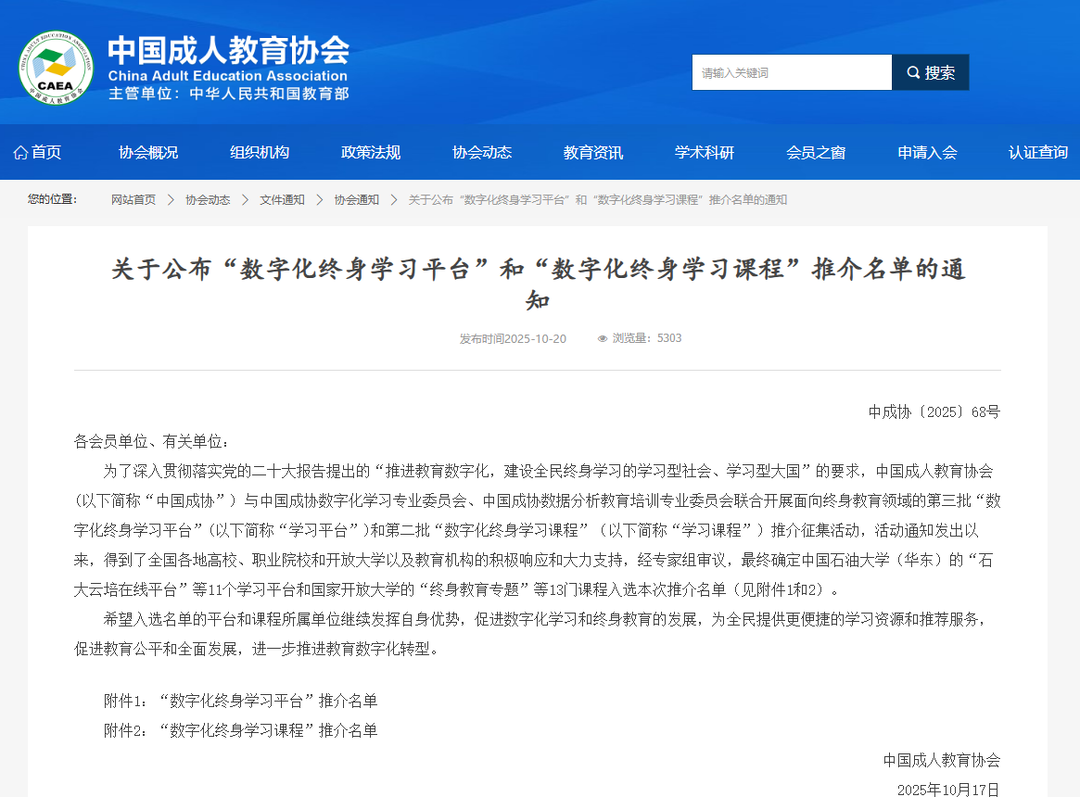Click the CAEA association logo
Viewport: 1080px width, 797px height.
(x=55, y=67)
